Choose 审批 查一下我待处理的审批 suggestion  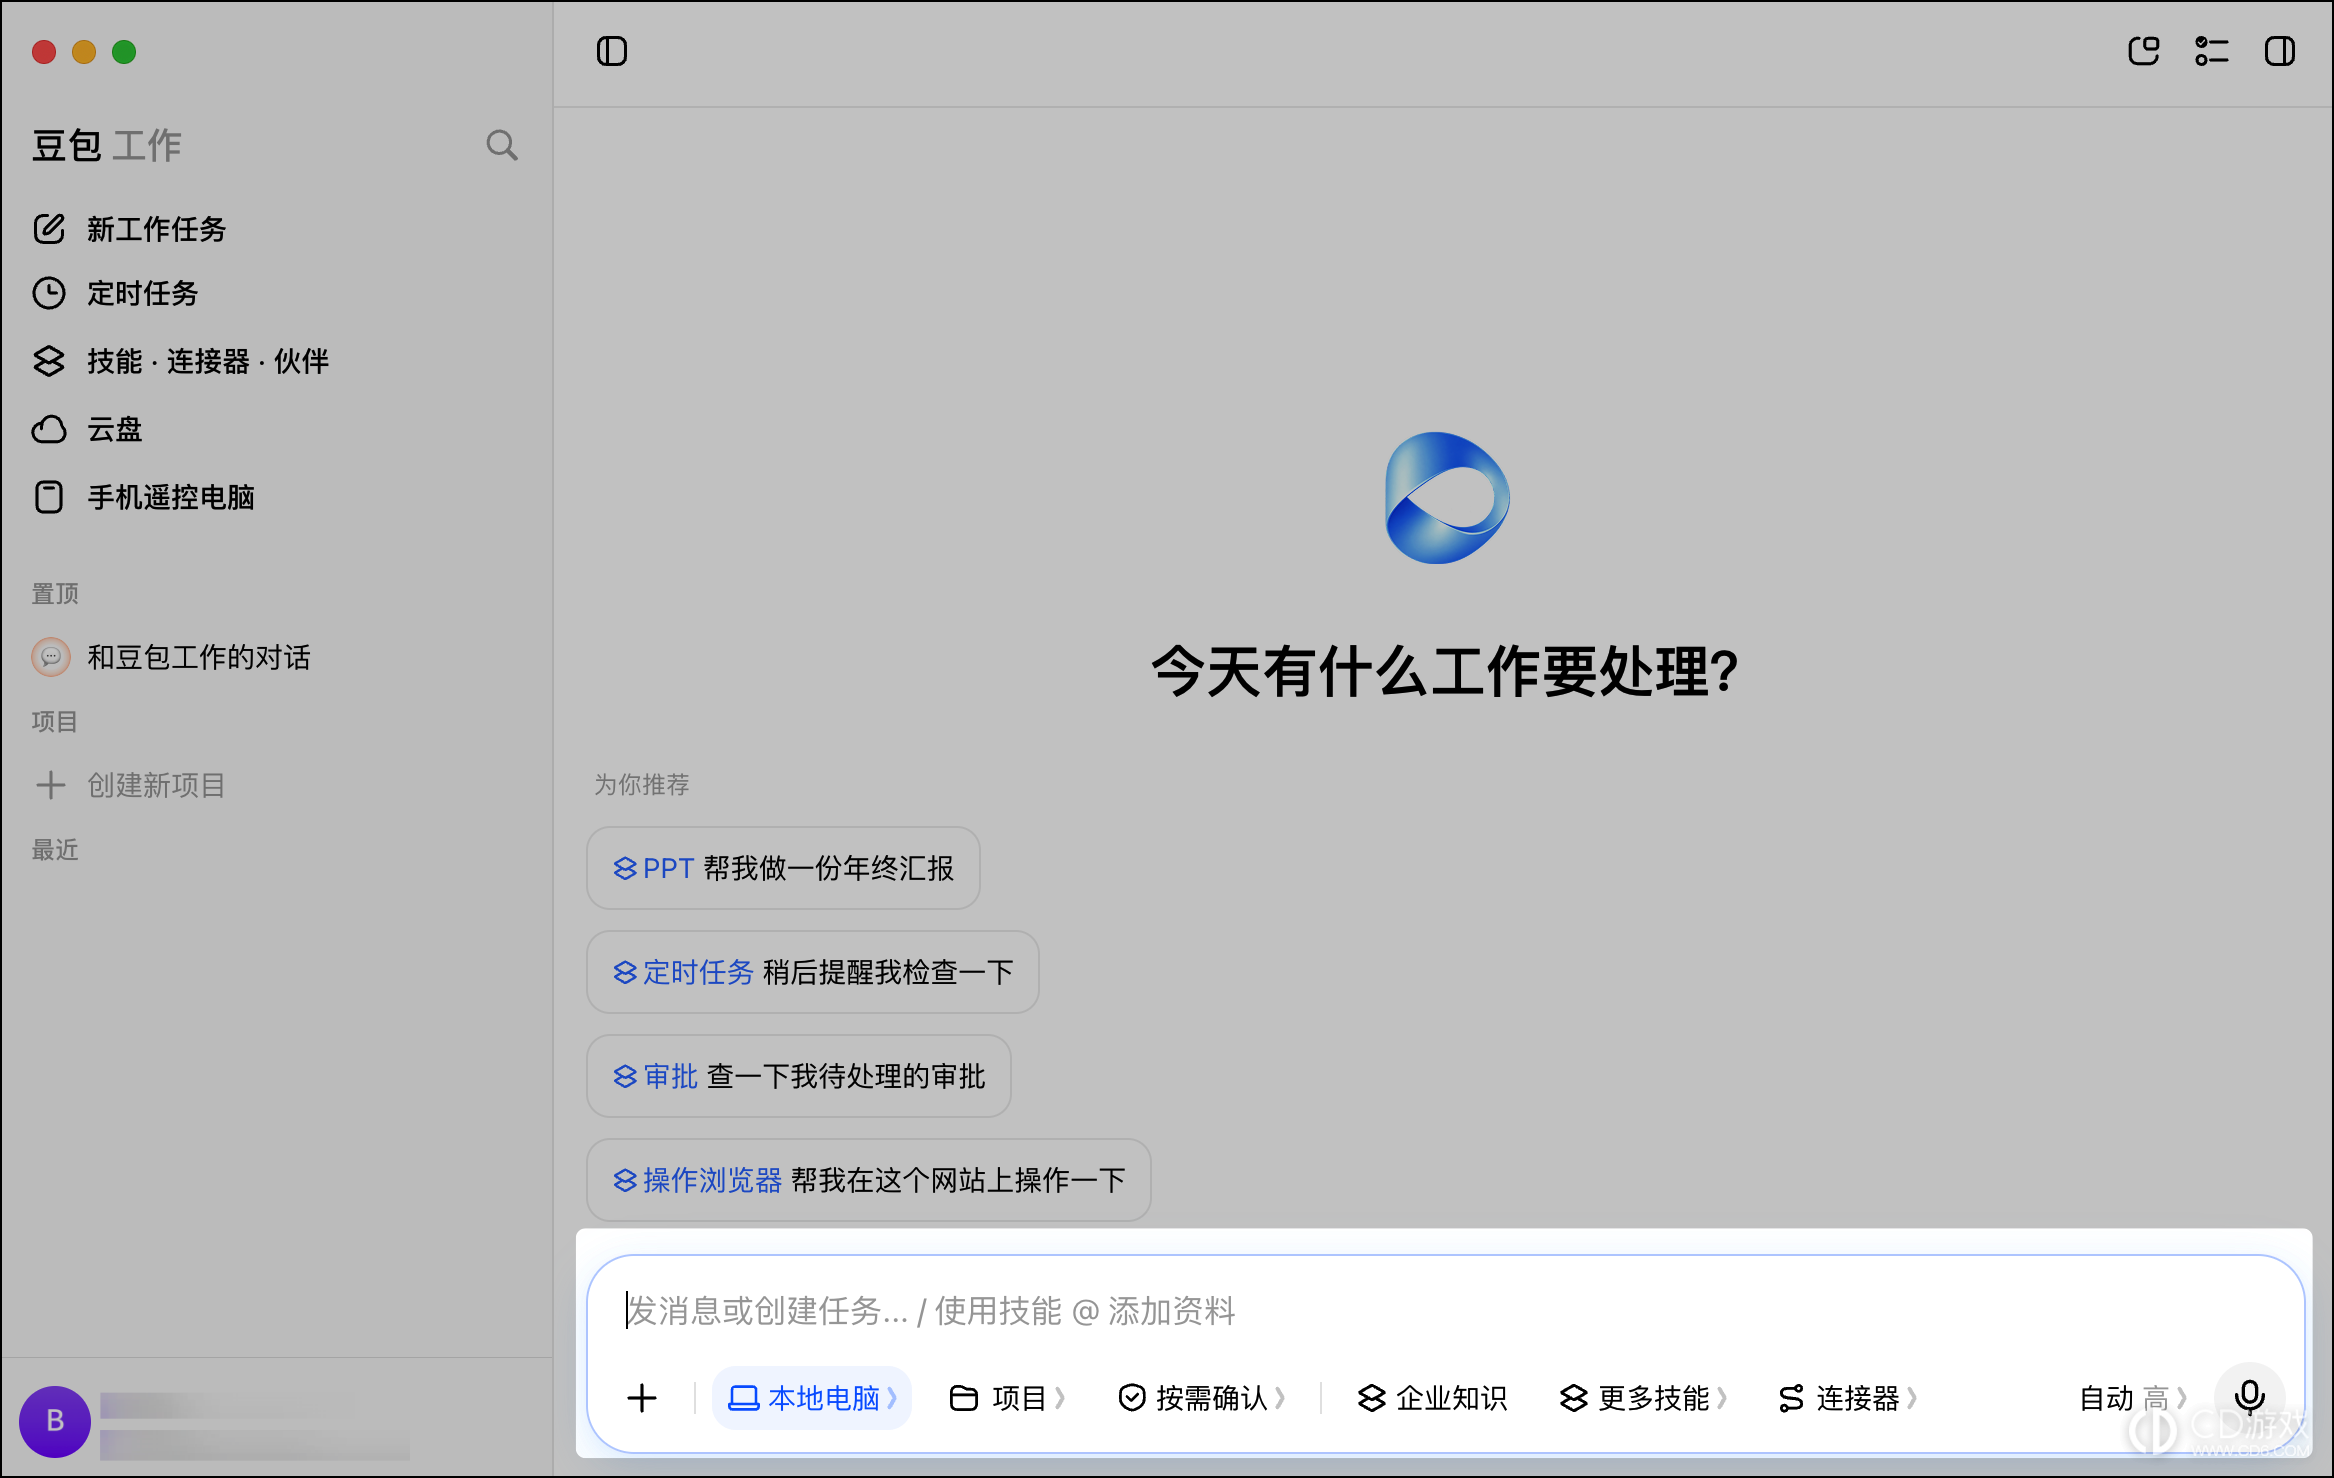coord(799,1076)
